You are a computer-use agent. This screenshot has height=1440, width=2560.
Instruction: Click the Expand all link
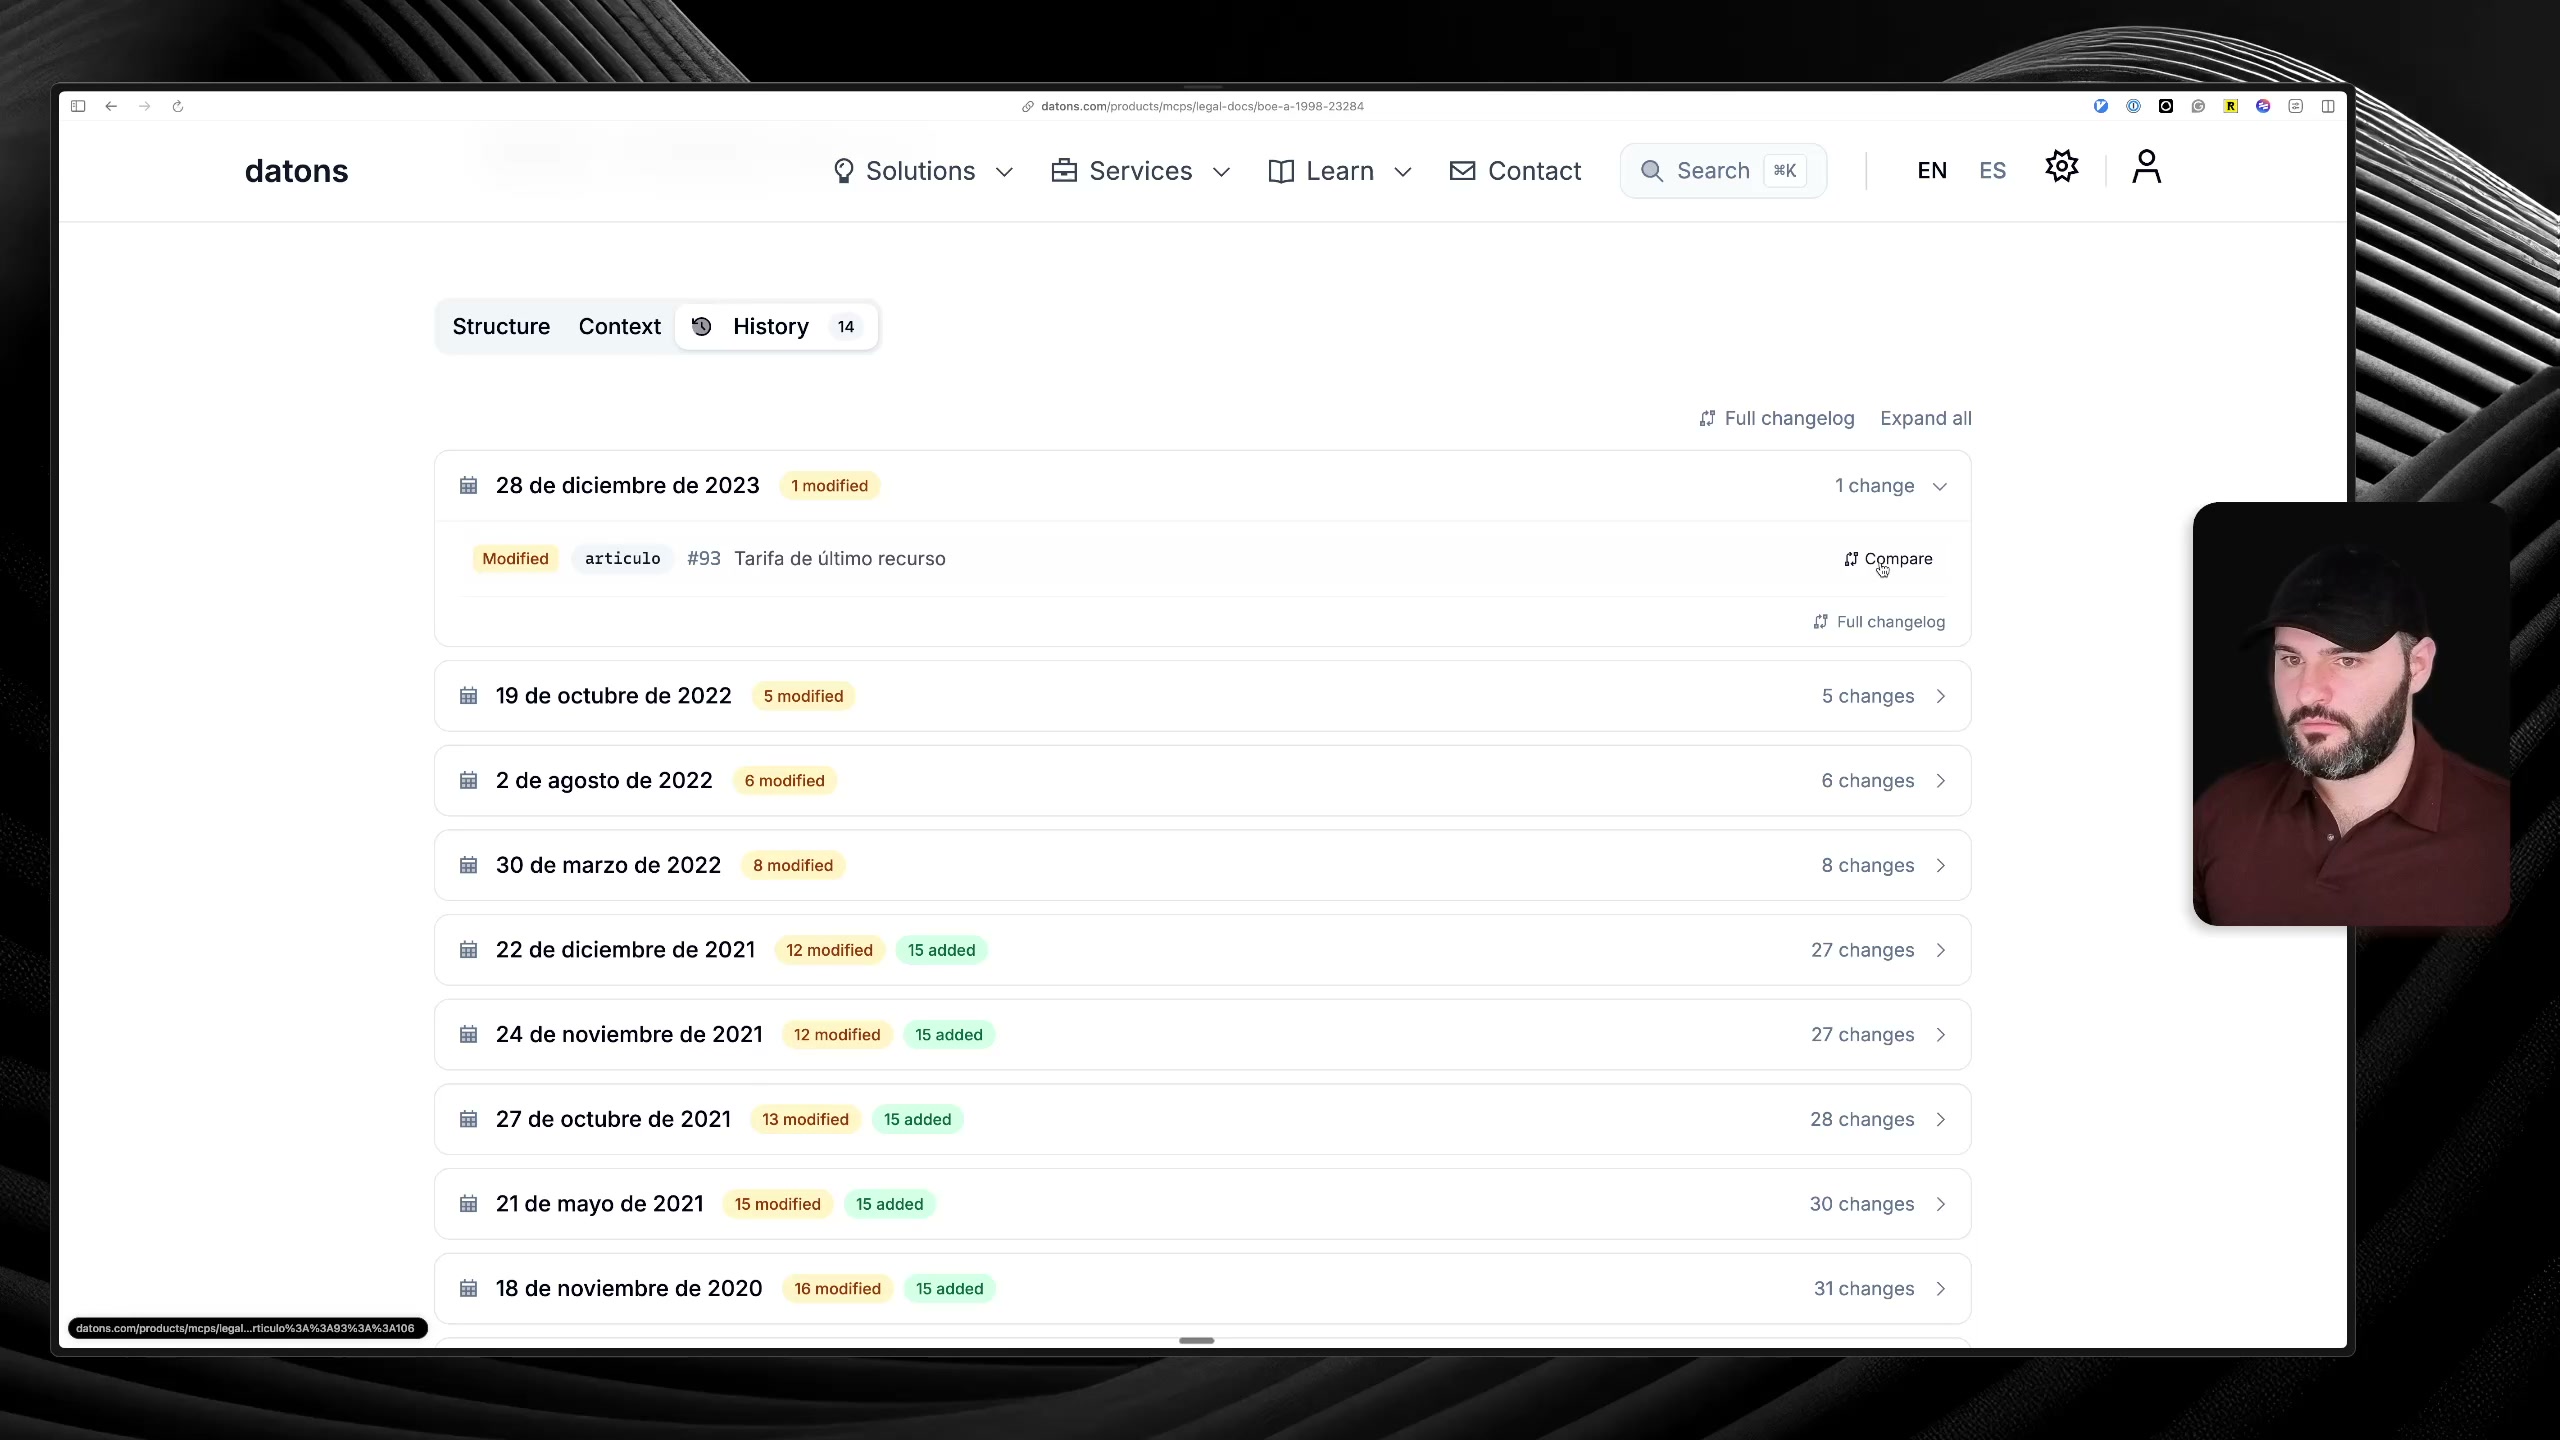[x=1925, y=419]
